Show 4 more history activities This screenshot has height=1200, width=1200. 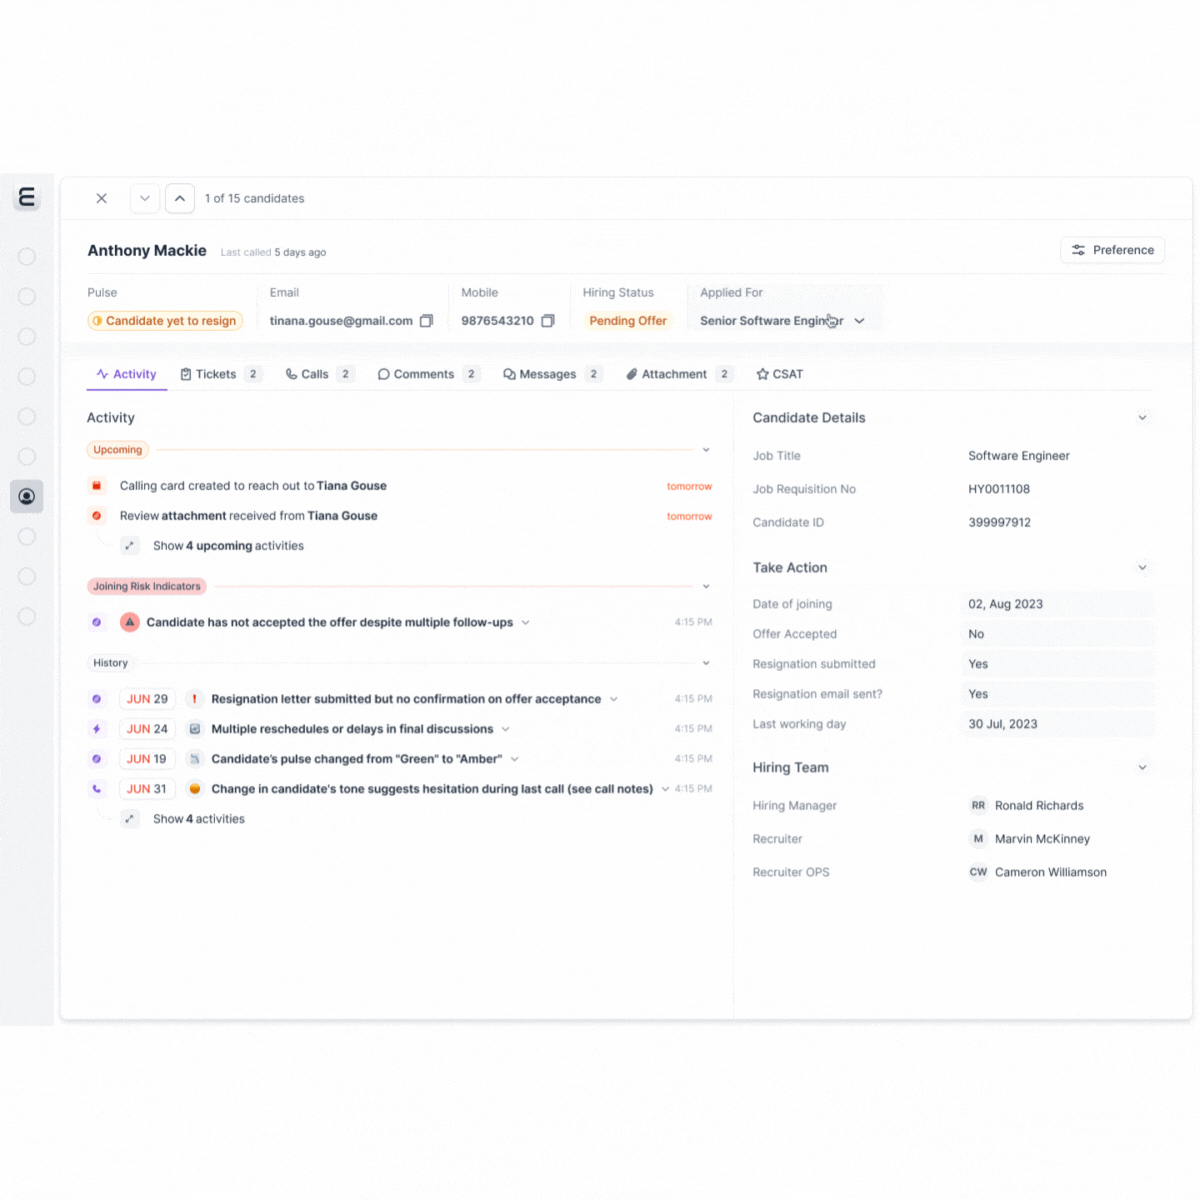(198, 819)
